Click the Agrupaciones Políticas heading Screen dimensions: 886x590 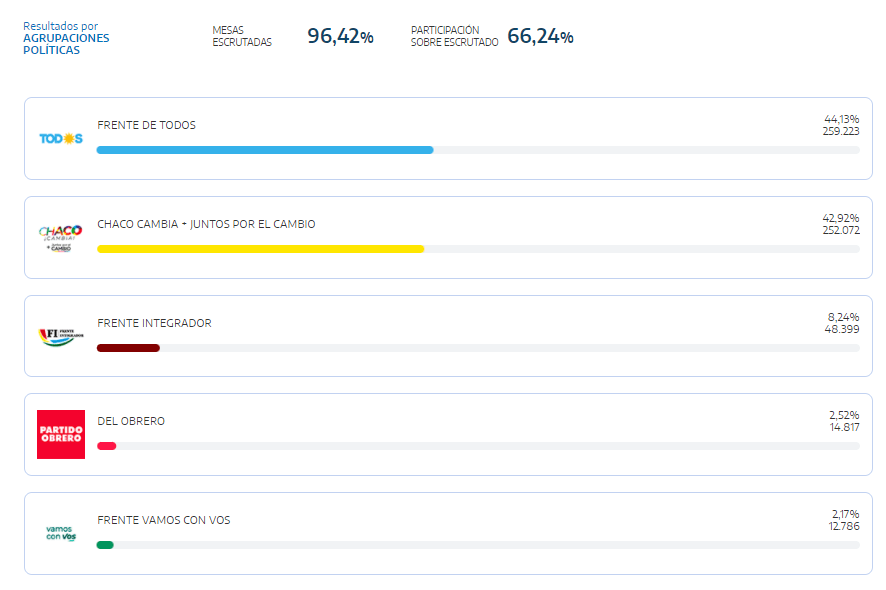[66, 44]
